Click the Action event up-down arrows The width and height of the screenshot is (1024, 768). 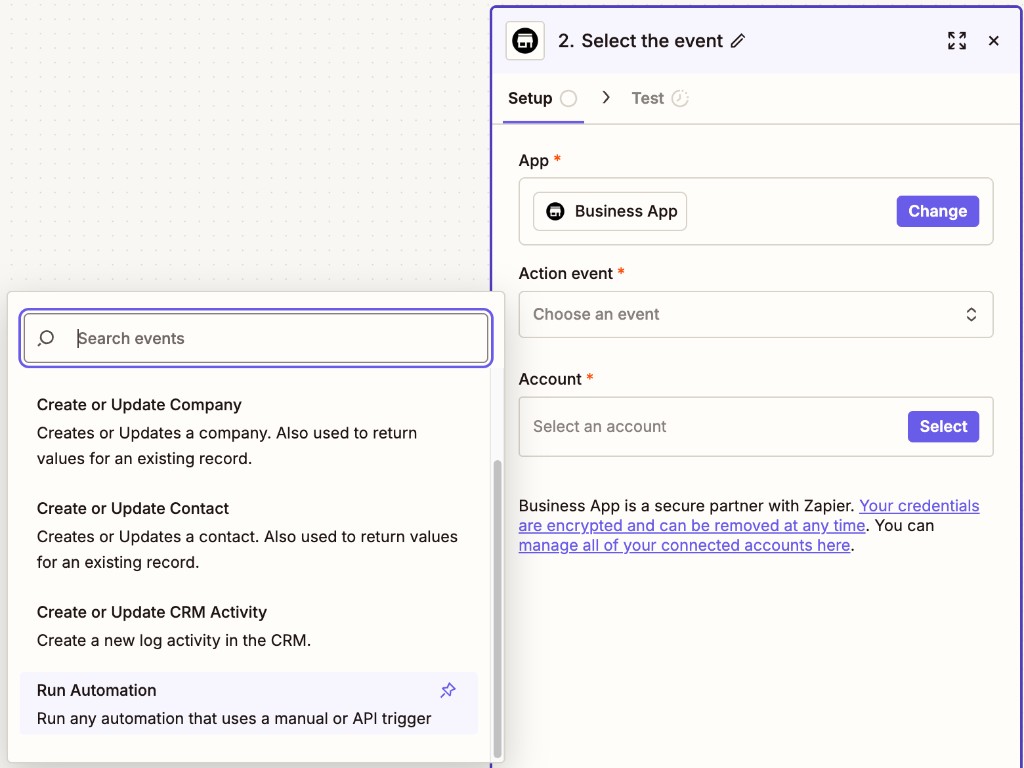(x=971, y=314)
